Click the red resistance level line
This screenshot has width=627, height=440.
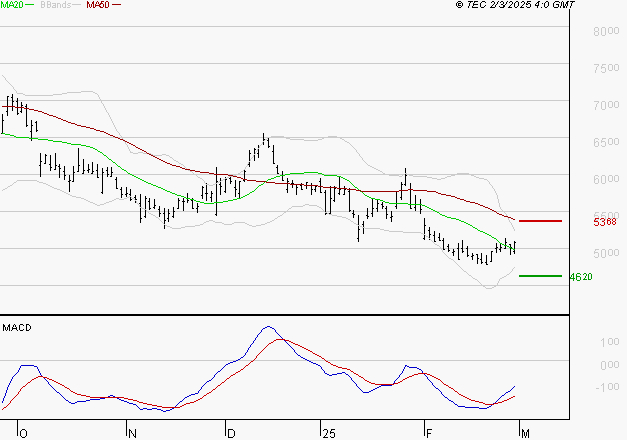pos(540,221)
